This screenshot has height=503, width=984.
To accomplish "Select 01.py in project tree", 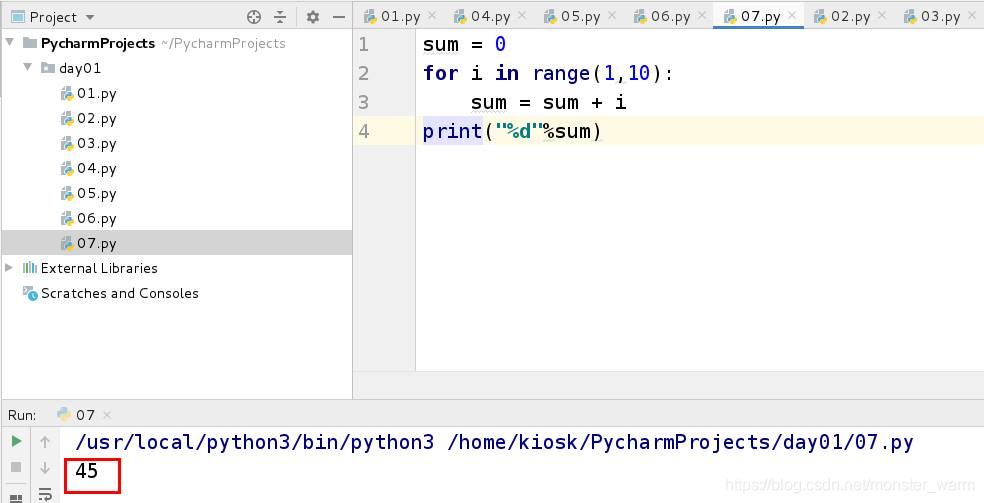I will tap(88, 93).
